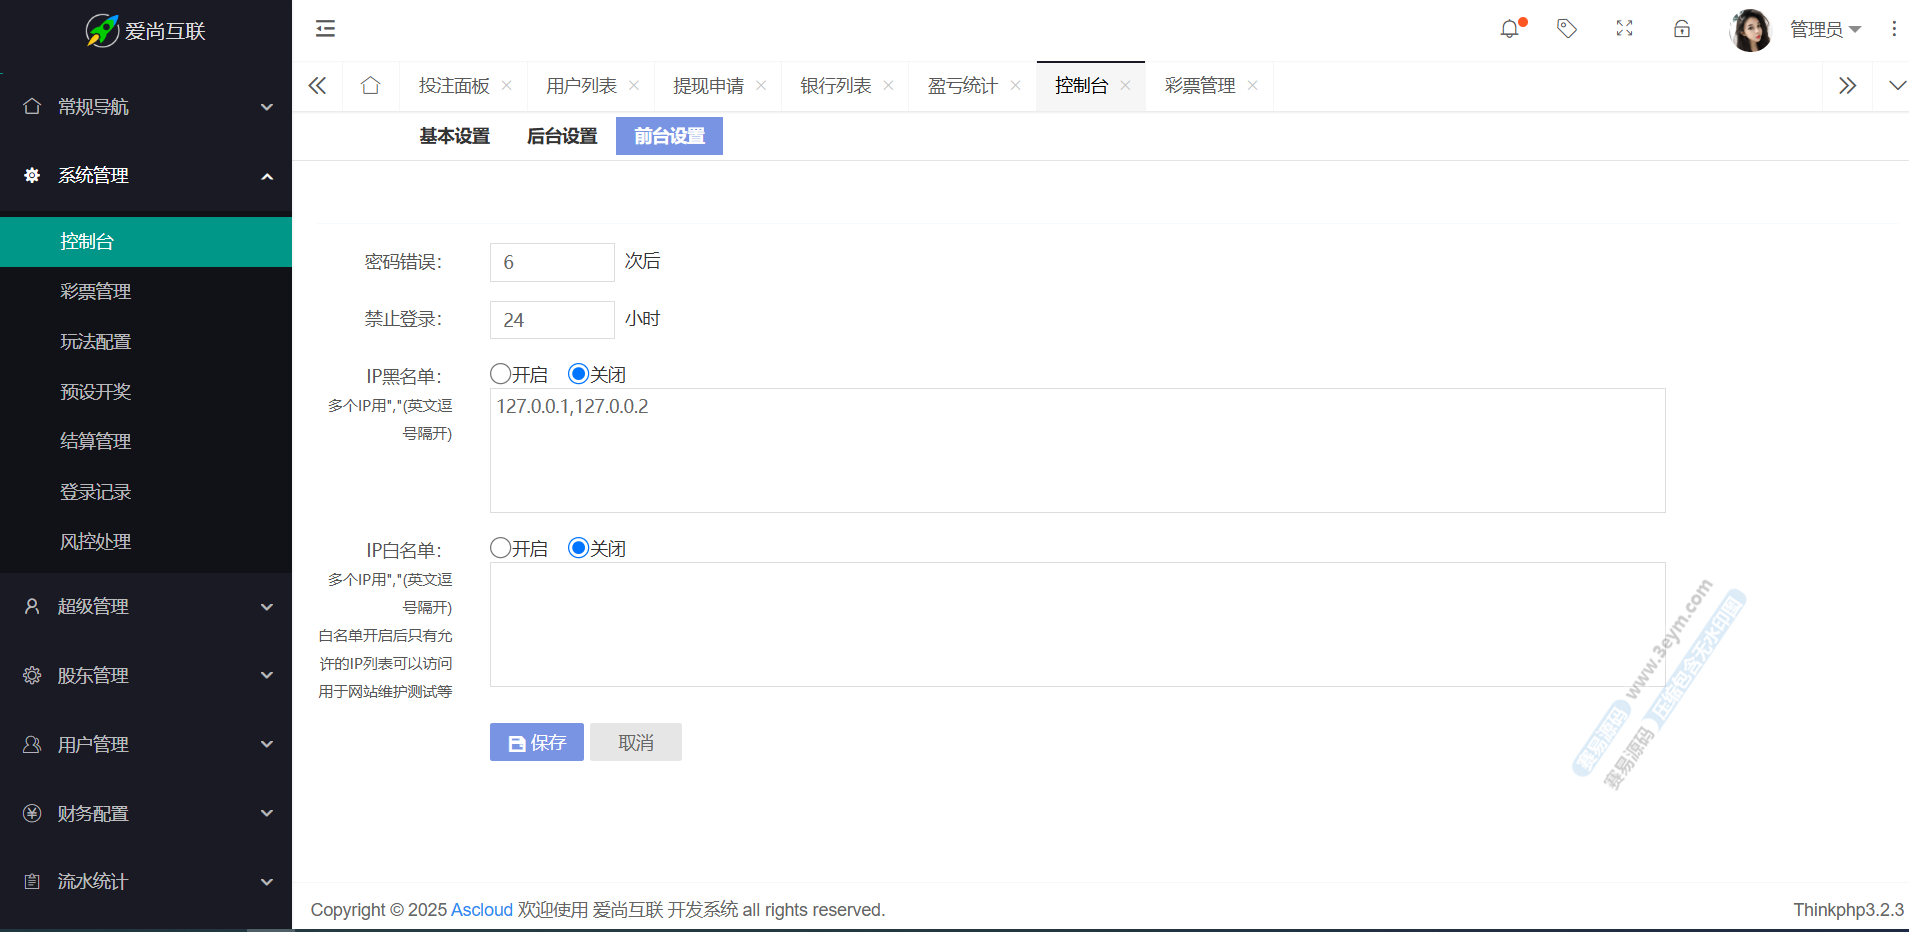Enable the IP黑名单 开启 radio option
This screenshot has height=932, width=1909.
coord(501,374)
